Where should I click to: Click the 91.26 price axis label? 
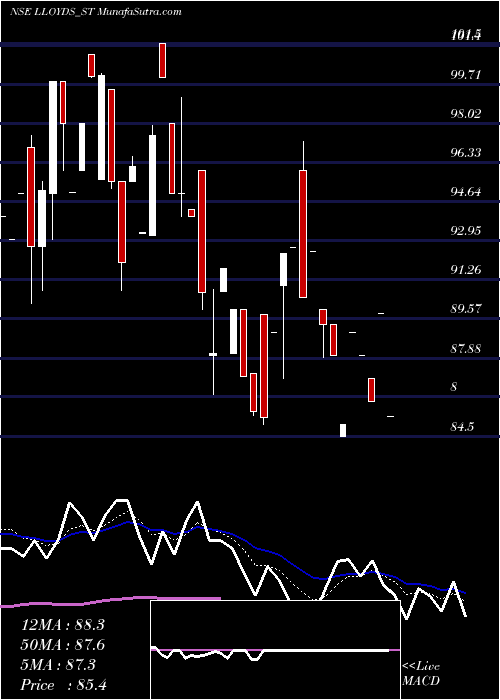point(466,270)
